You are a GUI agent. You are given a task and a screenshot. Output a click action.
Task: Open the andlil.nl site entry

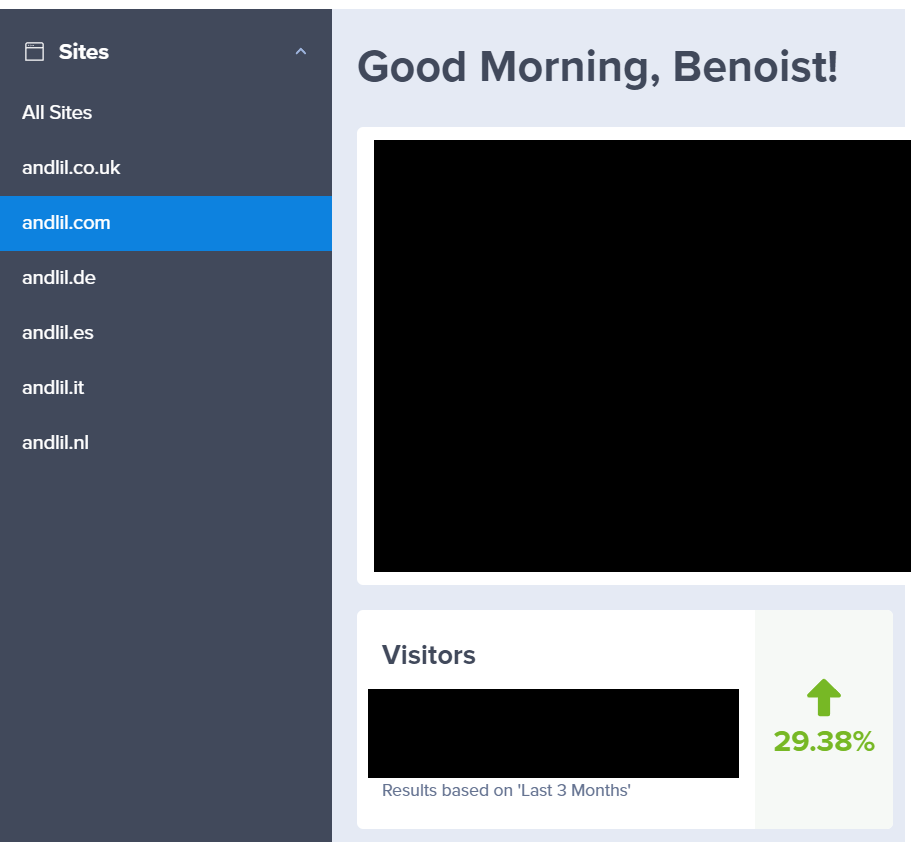55,443
